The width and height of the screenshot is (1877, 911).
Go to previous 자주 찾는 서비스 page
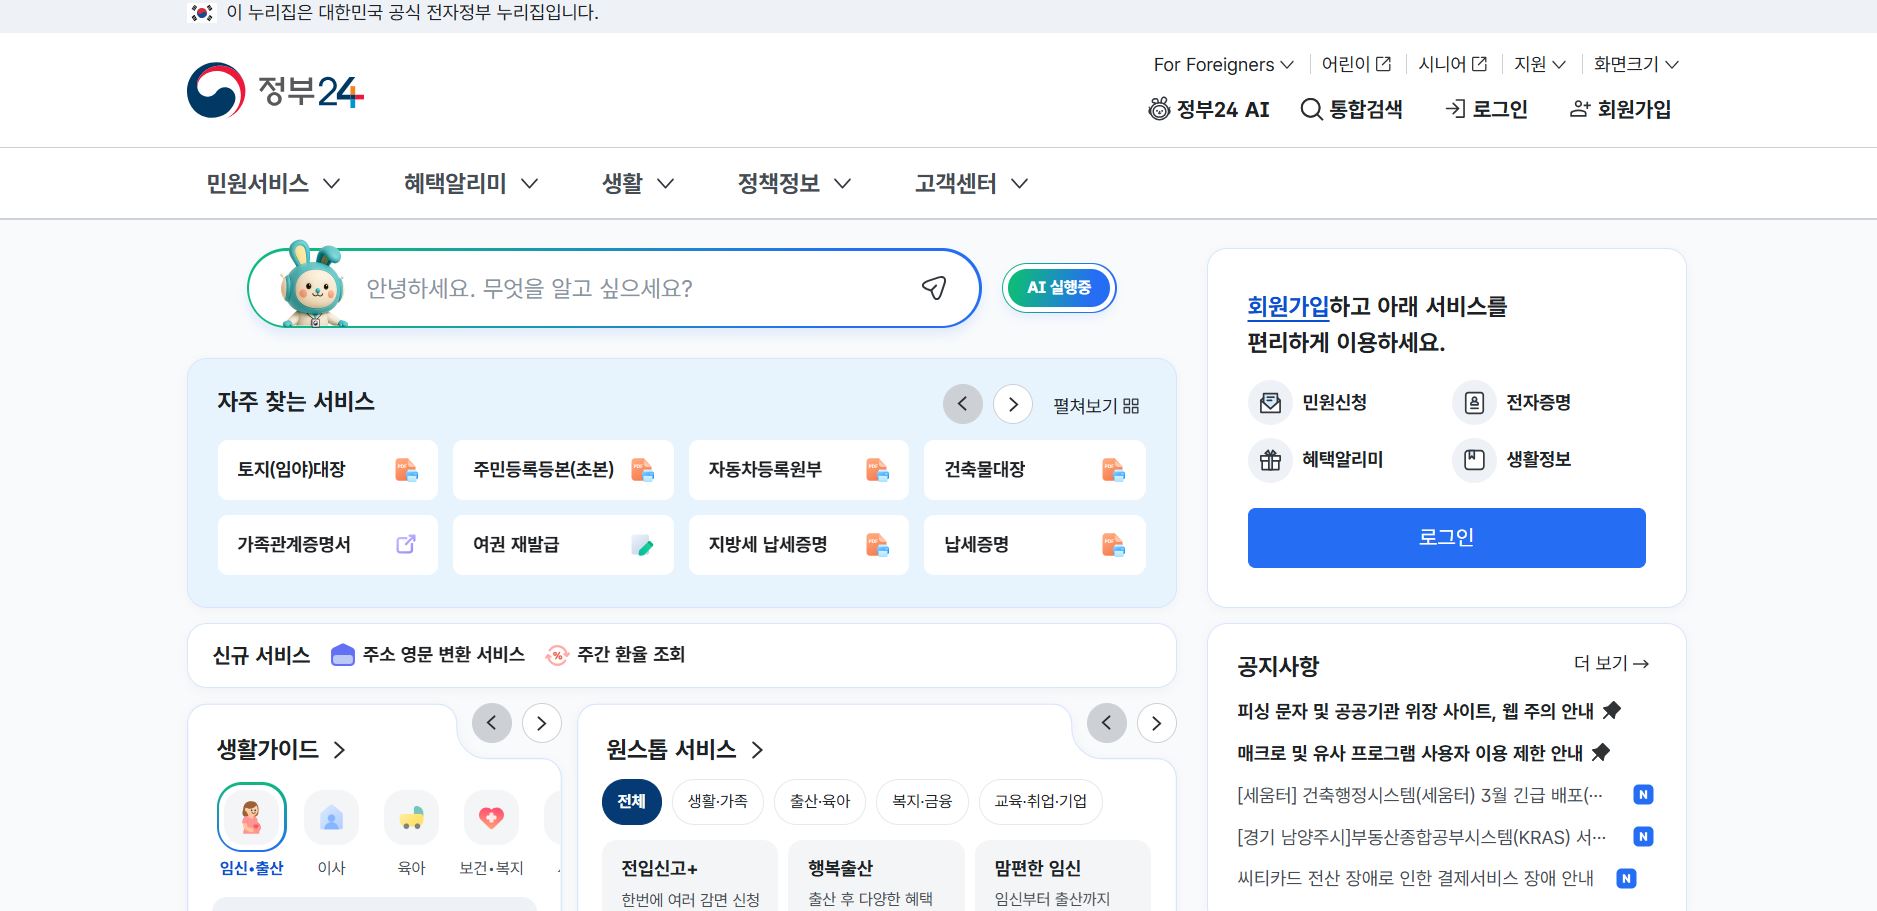962,404
